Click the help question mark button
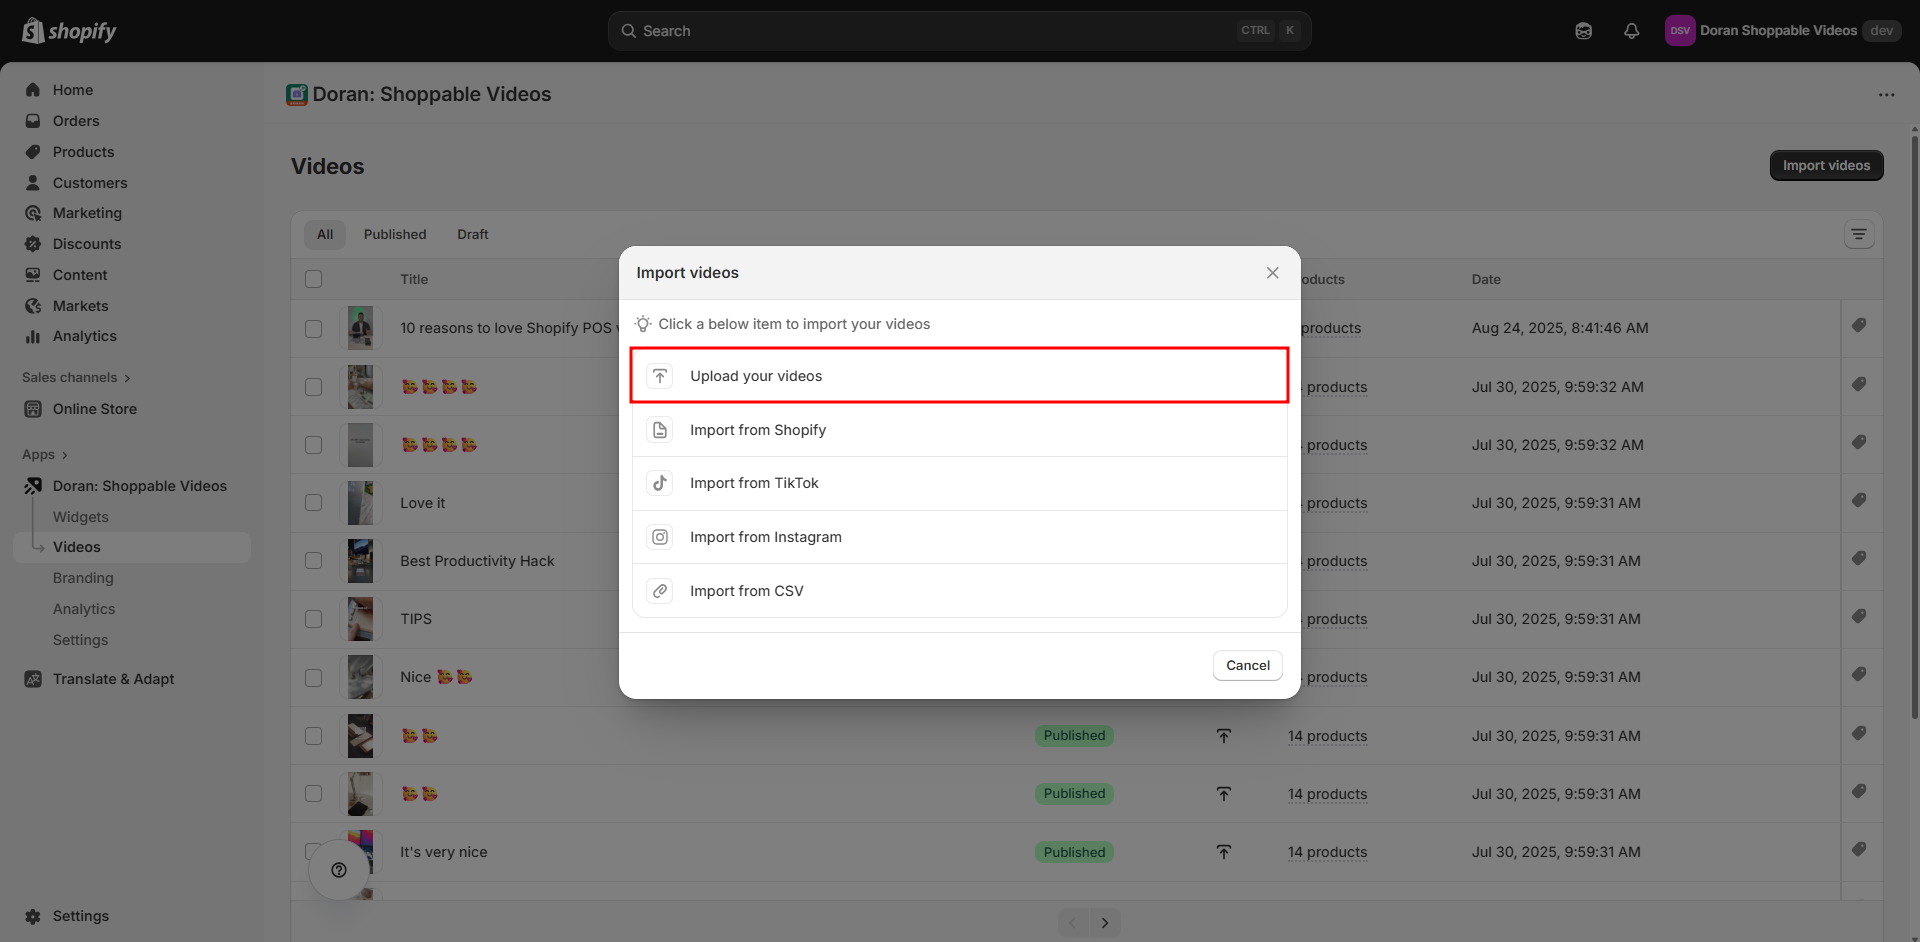Image resolution: width=1920 pixels, height=942 pixels. coord(339,870)
